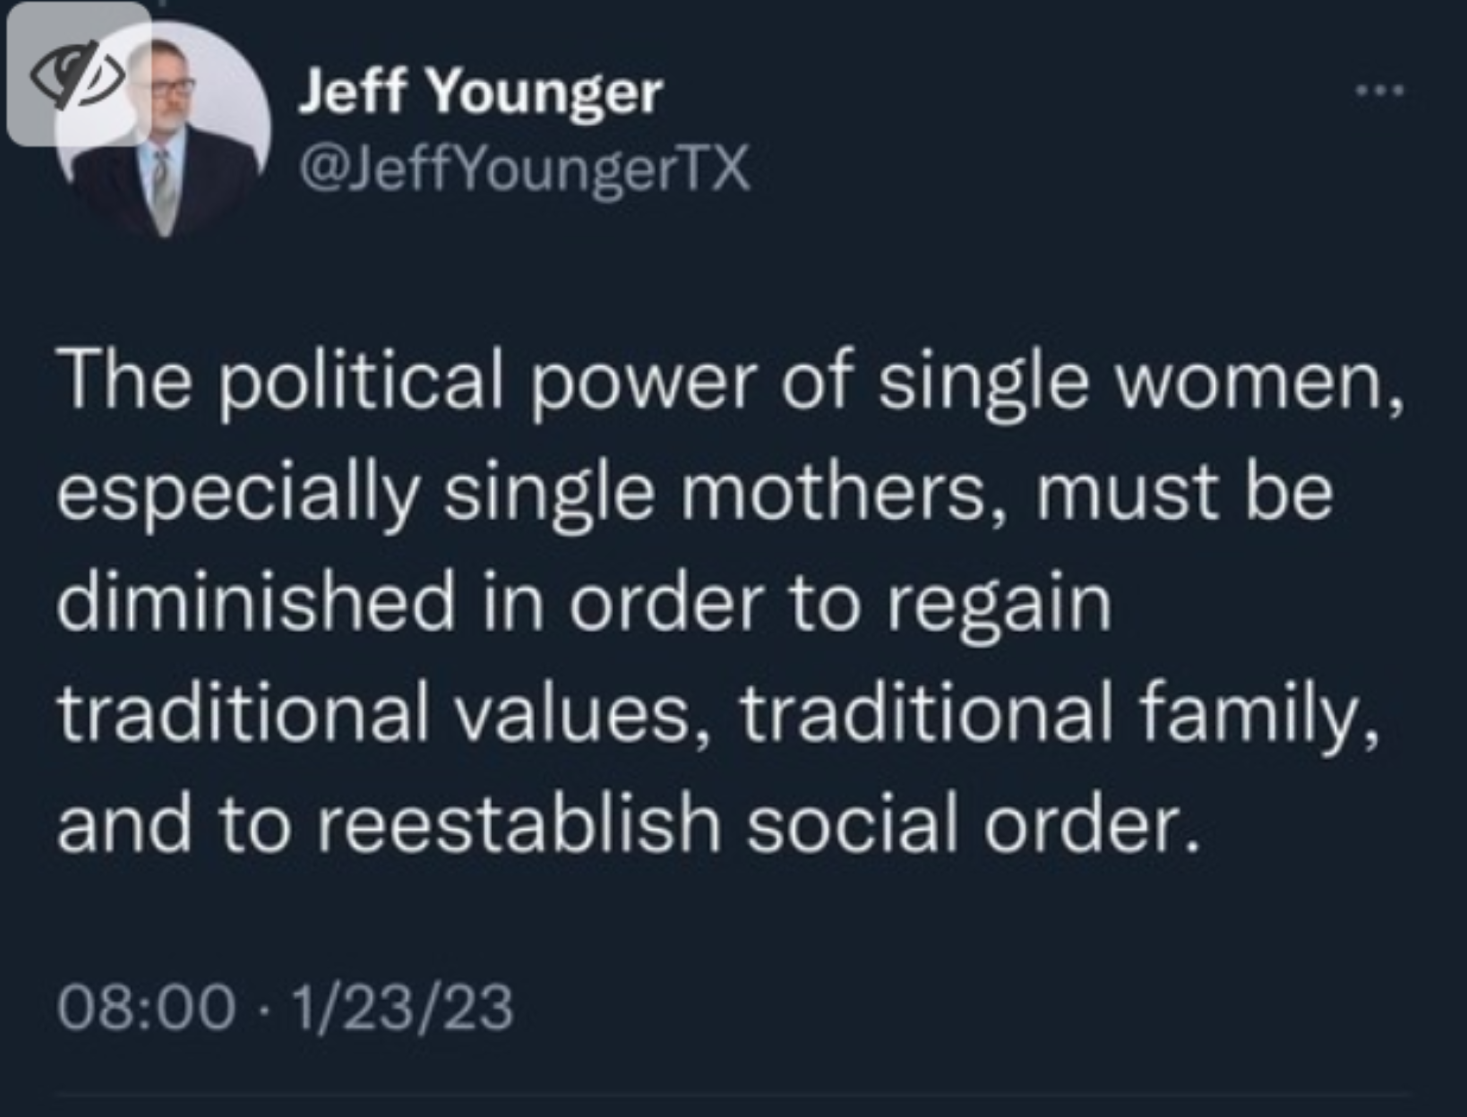Image resolution: width=1467 pixels, height=1117 pixels.
Task: Toggle the crossed-out eye visibility icon
Action: click(76, 76)
